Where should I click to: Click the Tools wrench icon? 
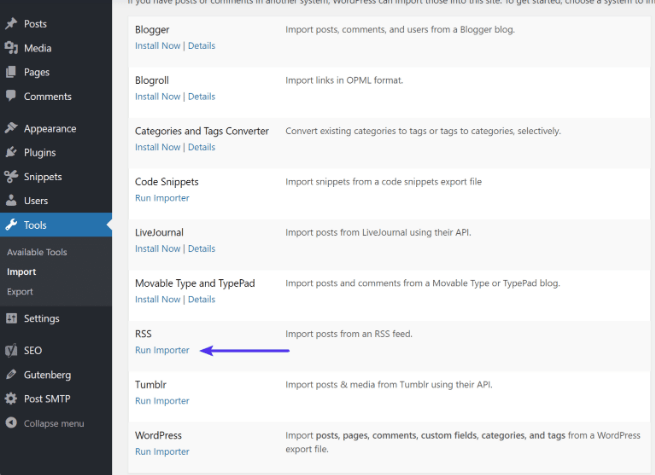[x=11, y=225]
